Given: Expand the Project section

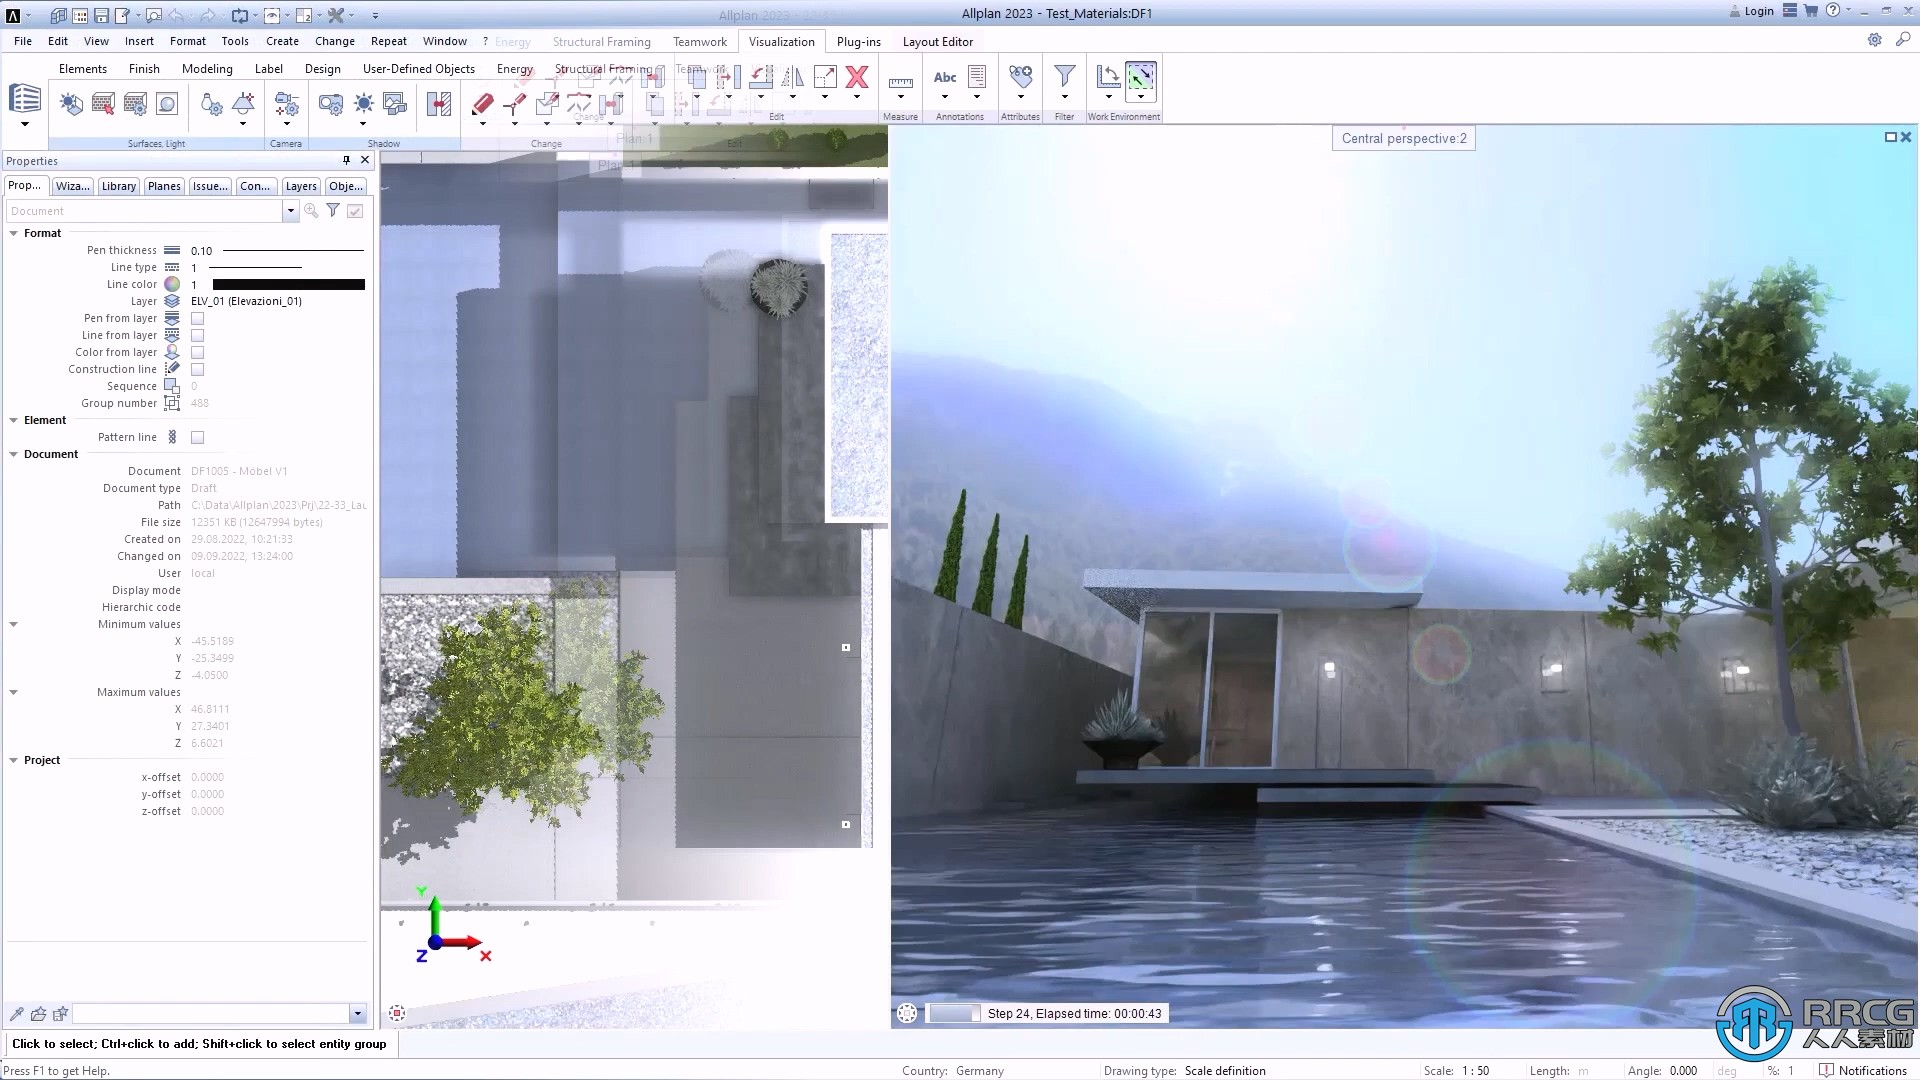Looking at the screenshot, I should pos(13,760).
